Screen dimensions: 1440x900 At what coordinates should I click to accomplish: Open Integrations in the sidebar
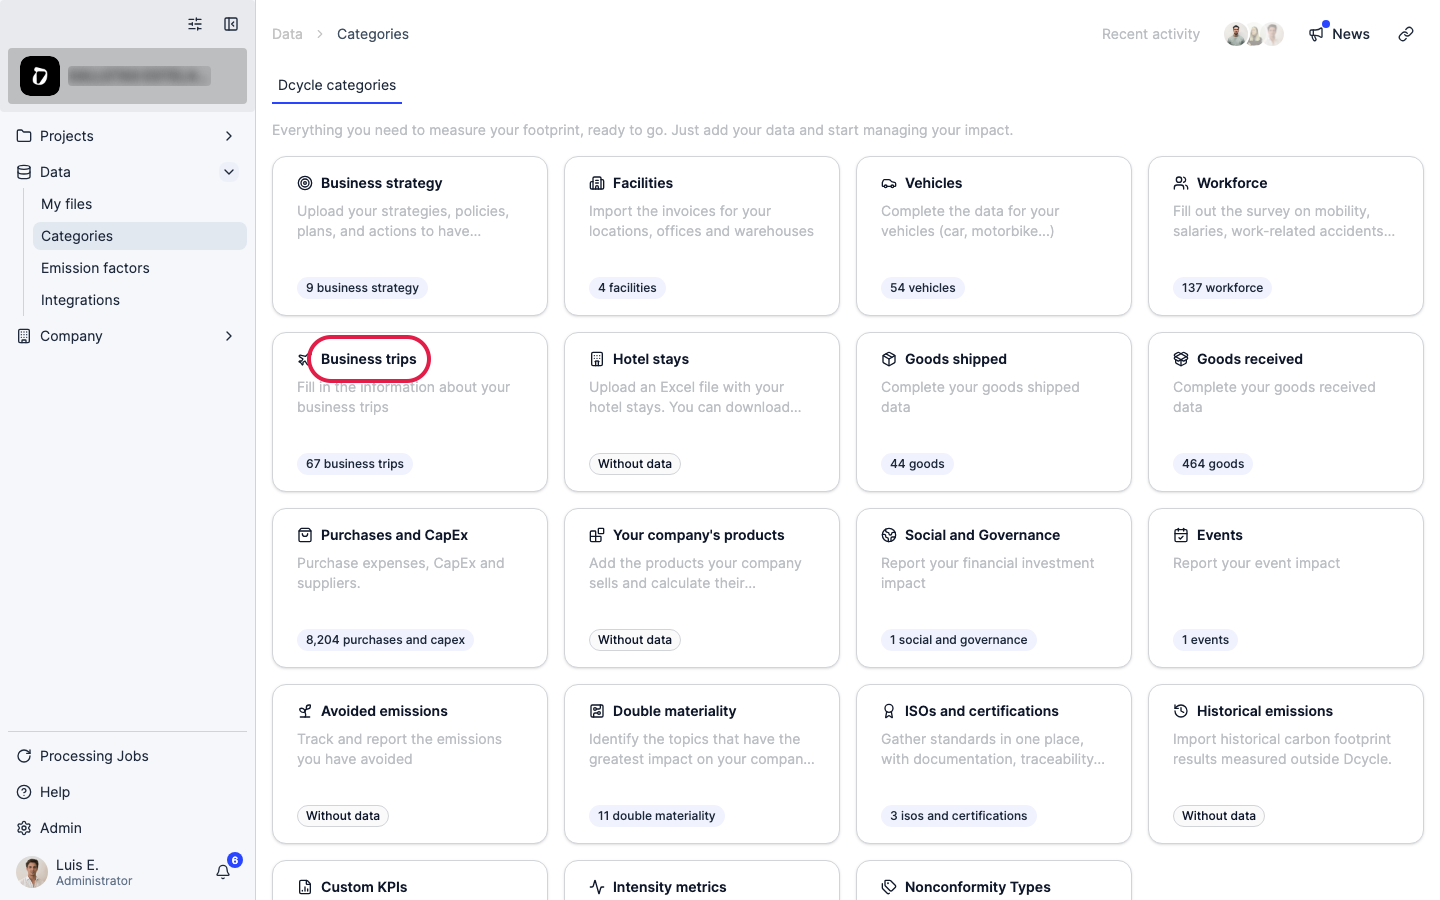(x=140, y=300)
